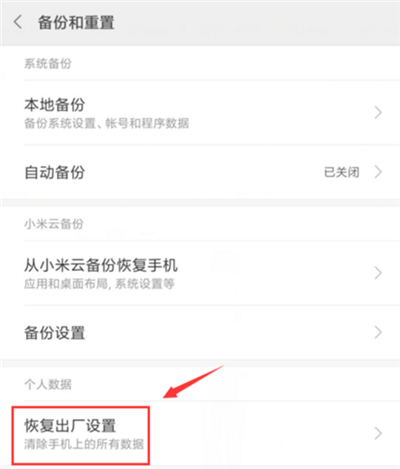Click the chevron in 恢复出厂设置 row
The width and height of the screenshot is (400, 469).
(x=378, y=433)
